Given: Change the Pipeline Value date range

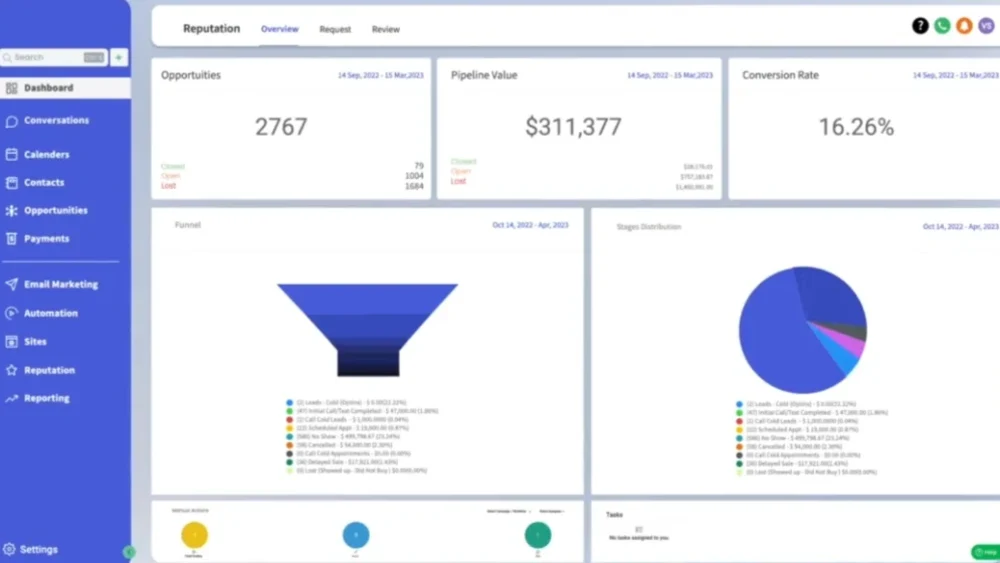Looking at the screenshot, I should pos(670,75).
